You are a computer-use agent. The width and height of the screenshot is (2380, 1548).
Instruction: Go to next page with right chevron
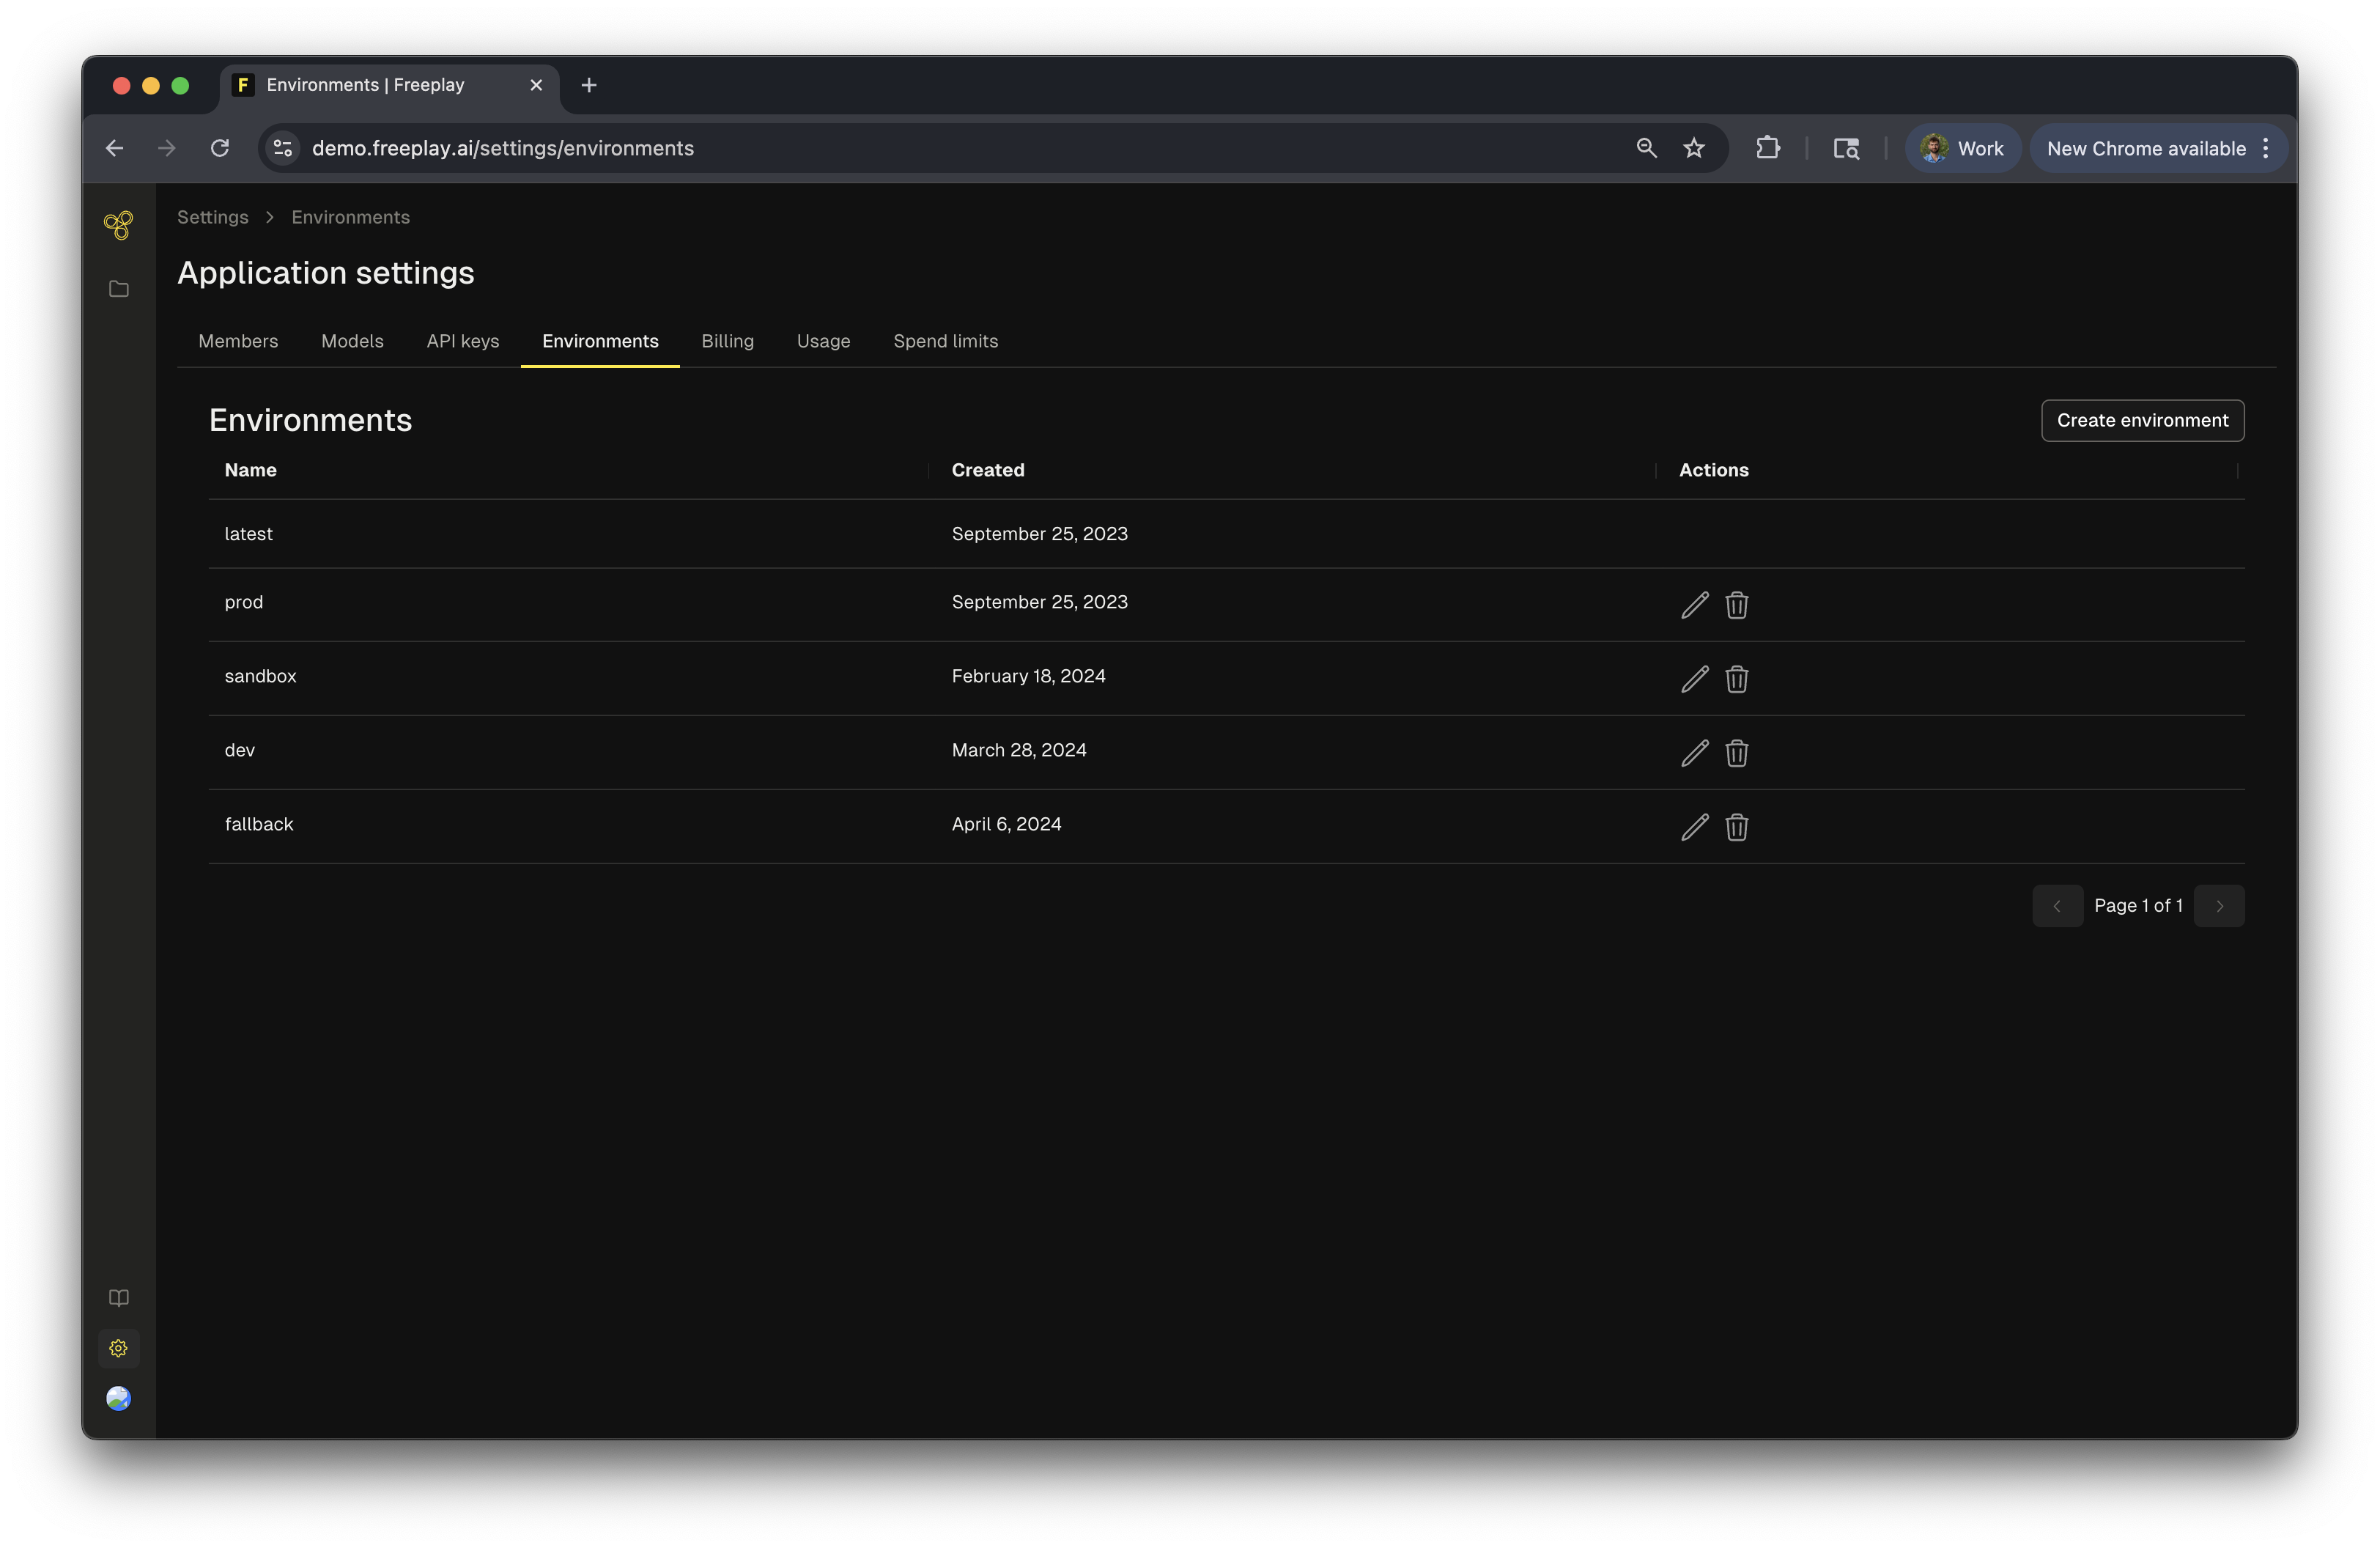pos(2219,906)
